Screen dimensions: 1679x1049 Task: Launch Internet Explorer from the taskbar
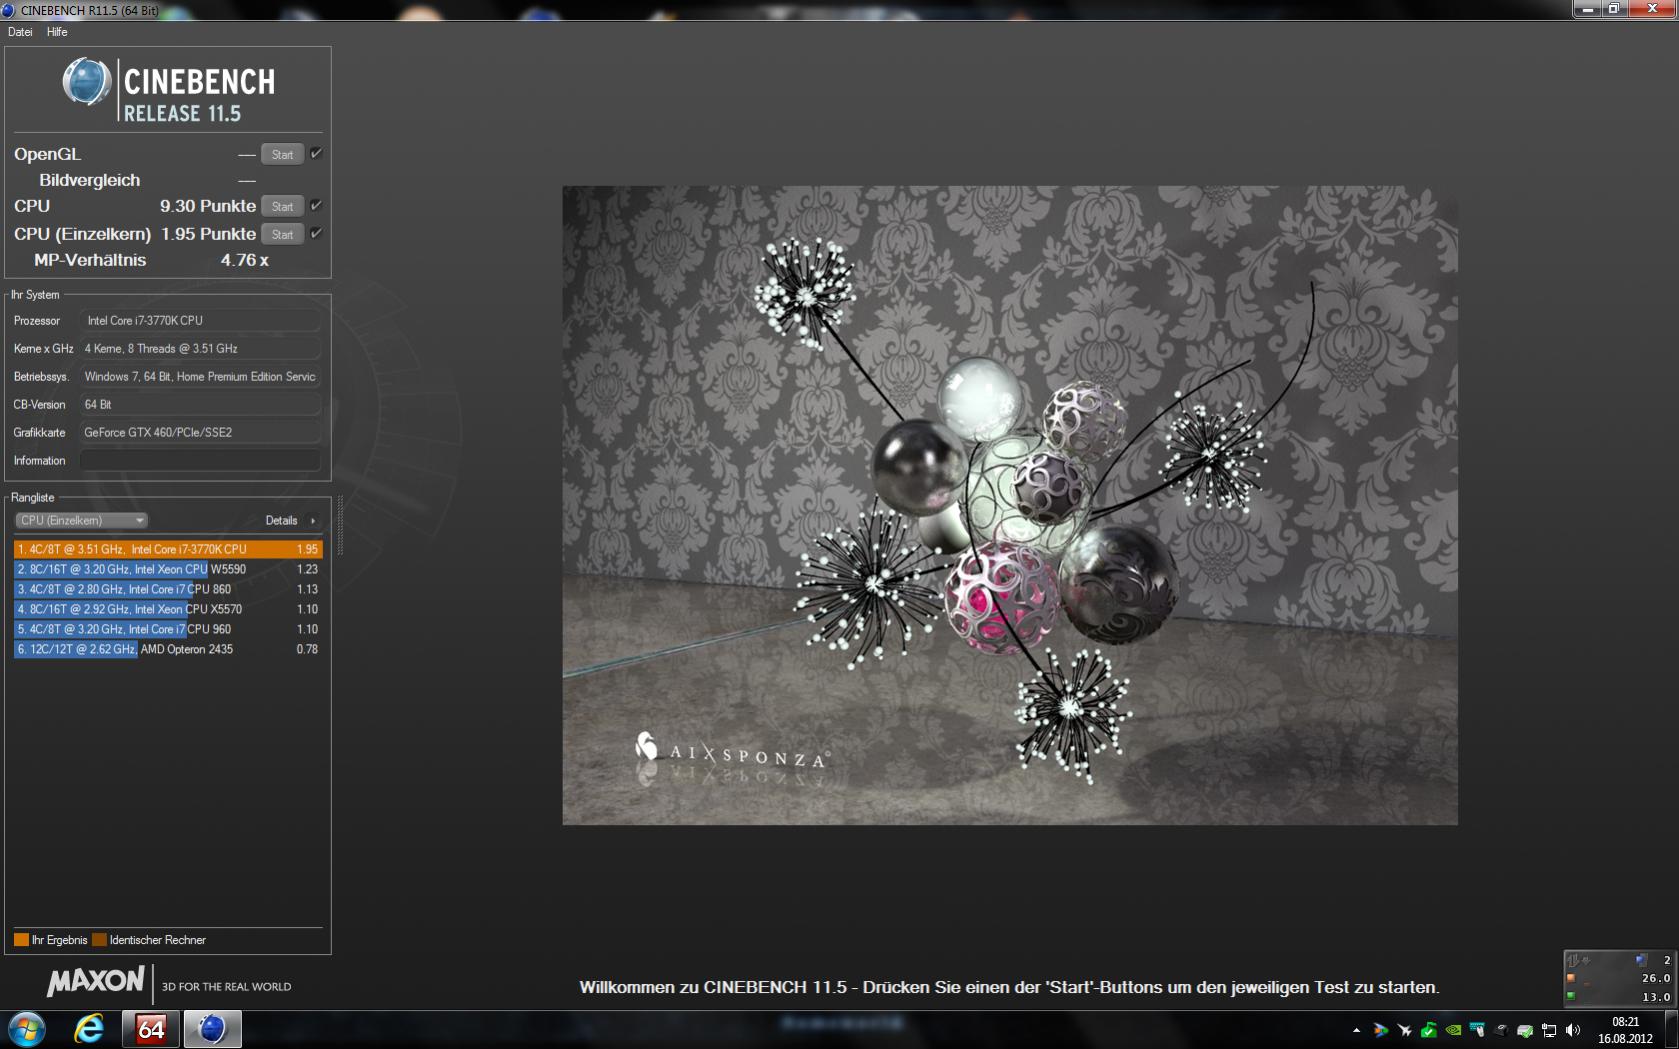tap(89, 1029)
